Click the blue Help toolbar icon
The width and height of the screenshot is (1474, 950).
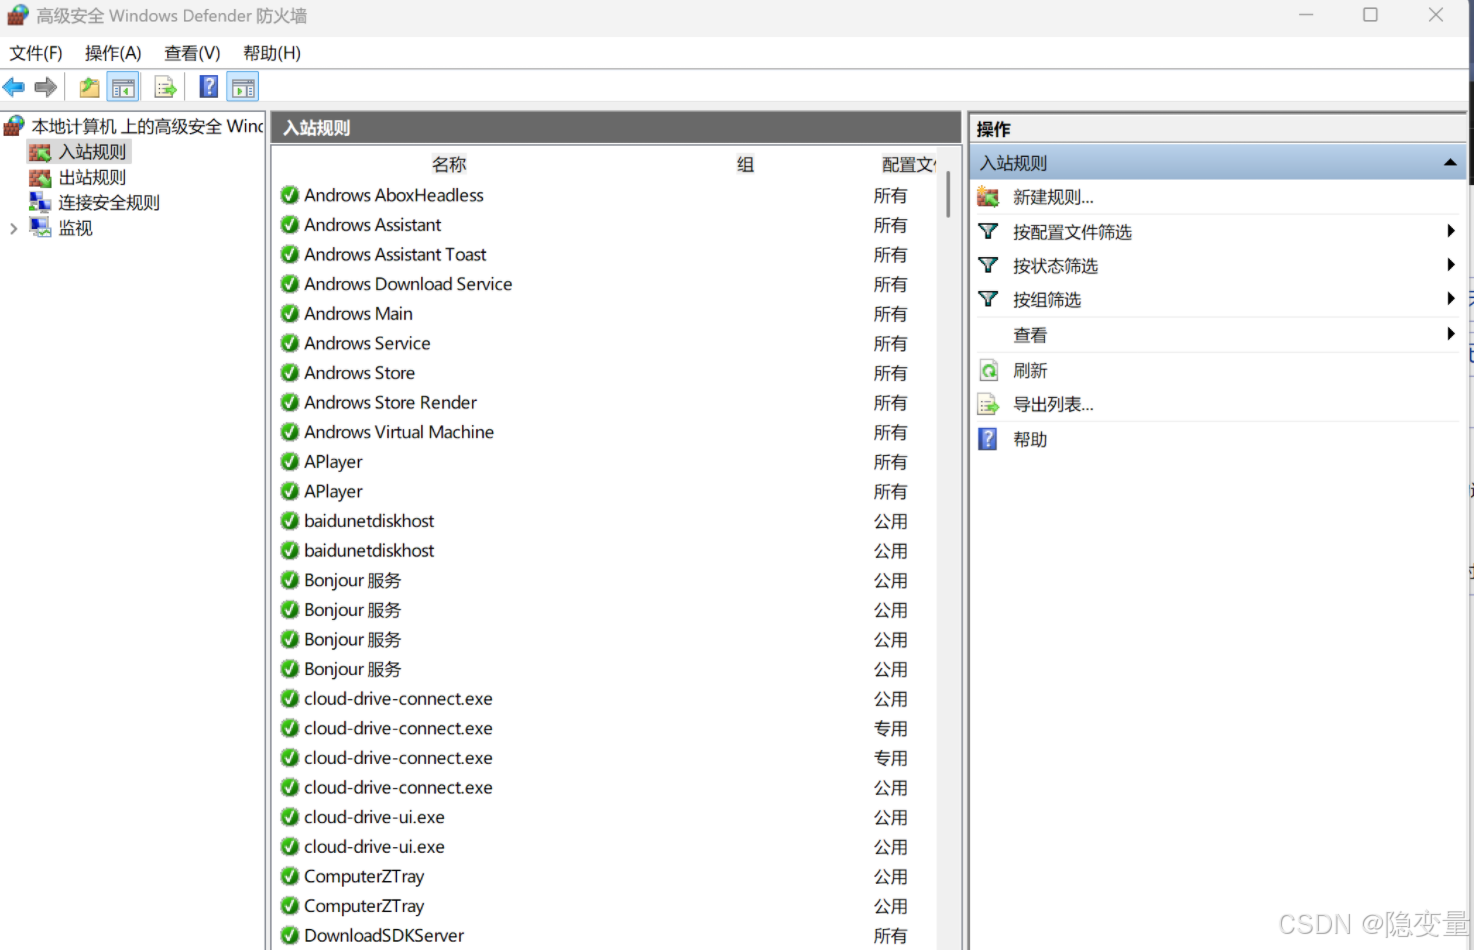(x=209, y=87)
